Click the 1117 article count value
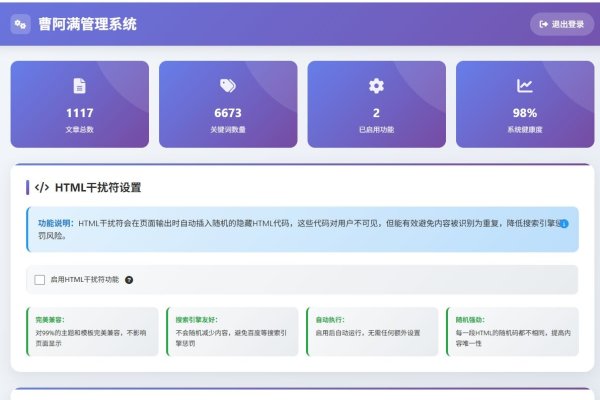Screen dimensions: 600x400 (80, 113)
